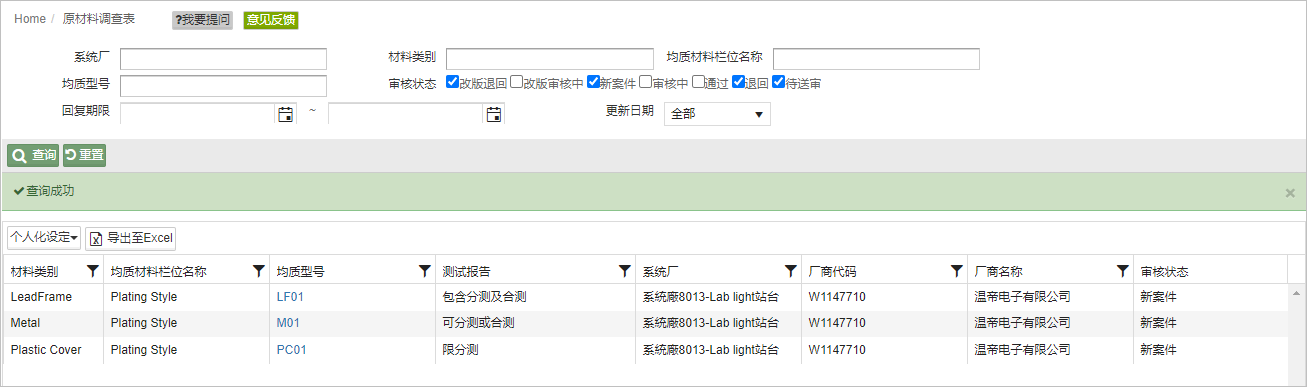Click the start 回复期限 date field
The height and width of the screenshot is (387, 1307).
click(x=198, y=114)
